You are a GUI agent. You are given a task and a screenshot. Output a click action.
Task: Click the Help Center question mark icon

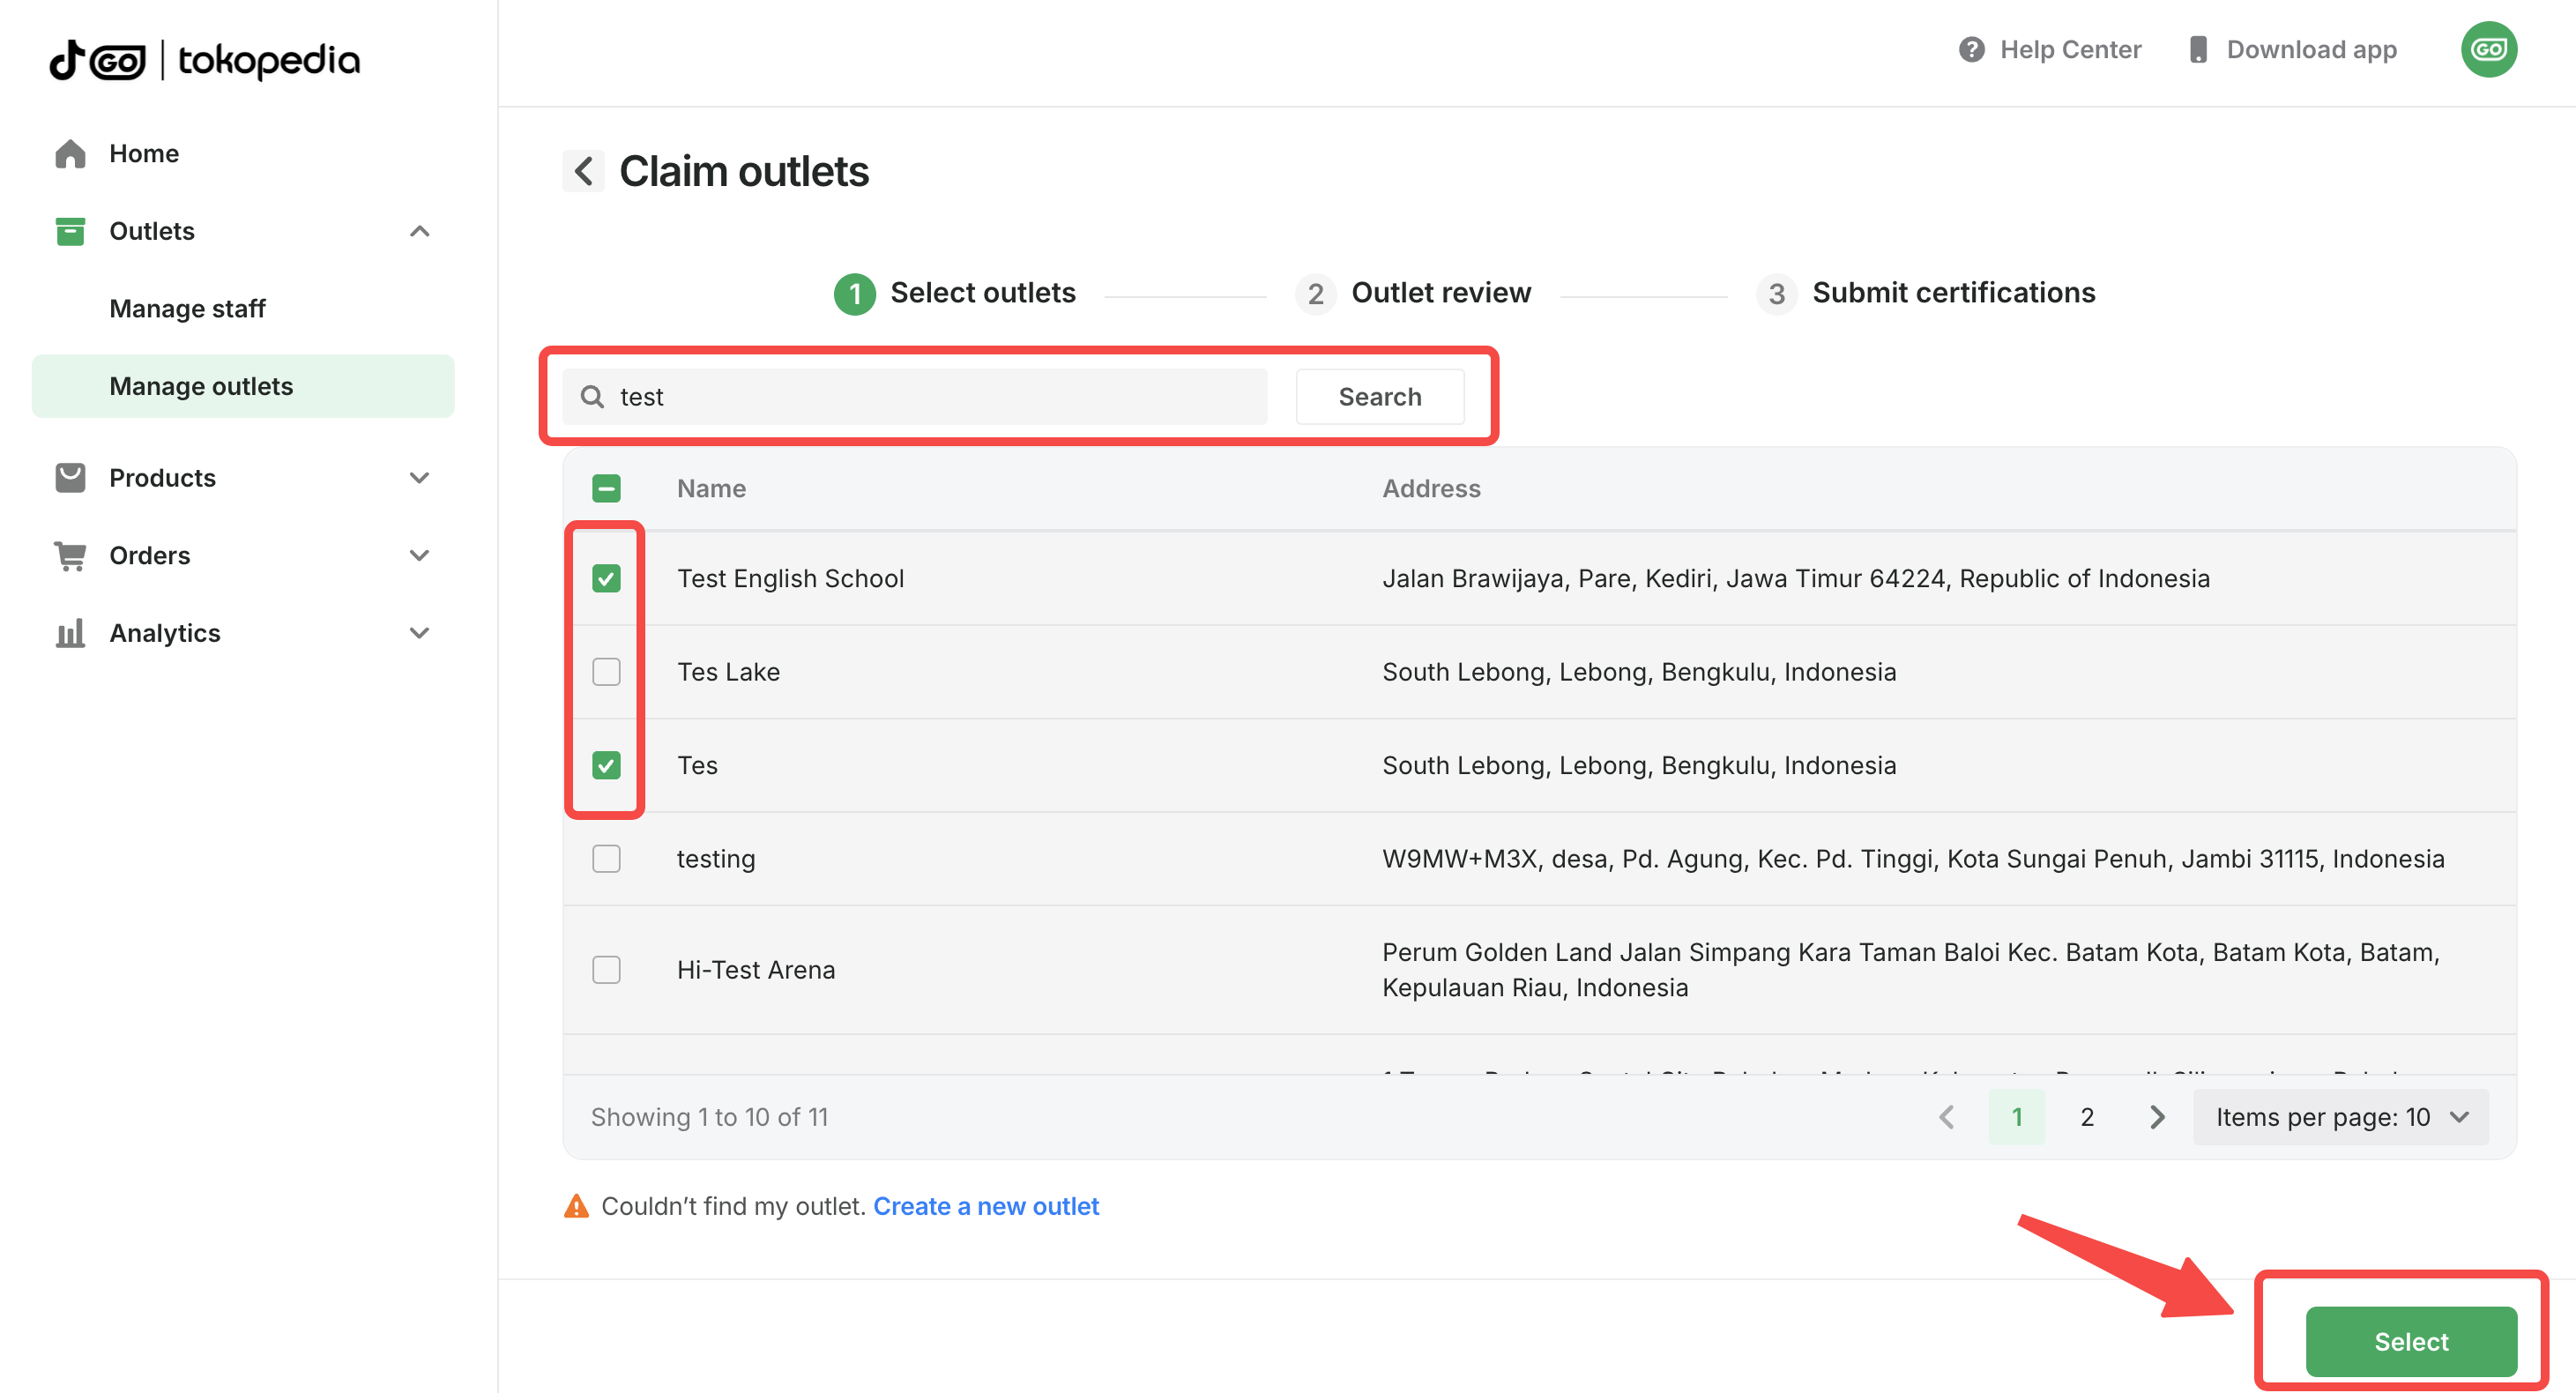[1971, 49]
